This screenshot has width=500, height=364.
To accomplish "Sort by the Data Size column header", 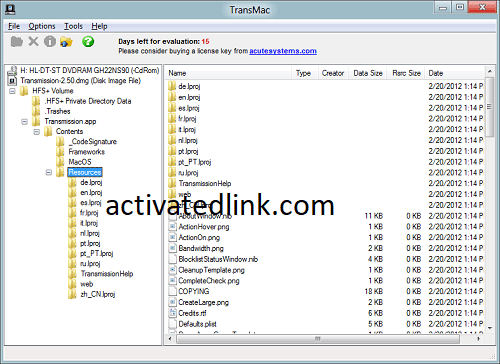I will tap(368, 73).
